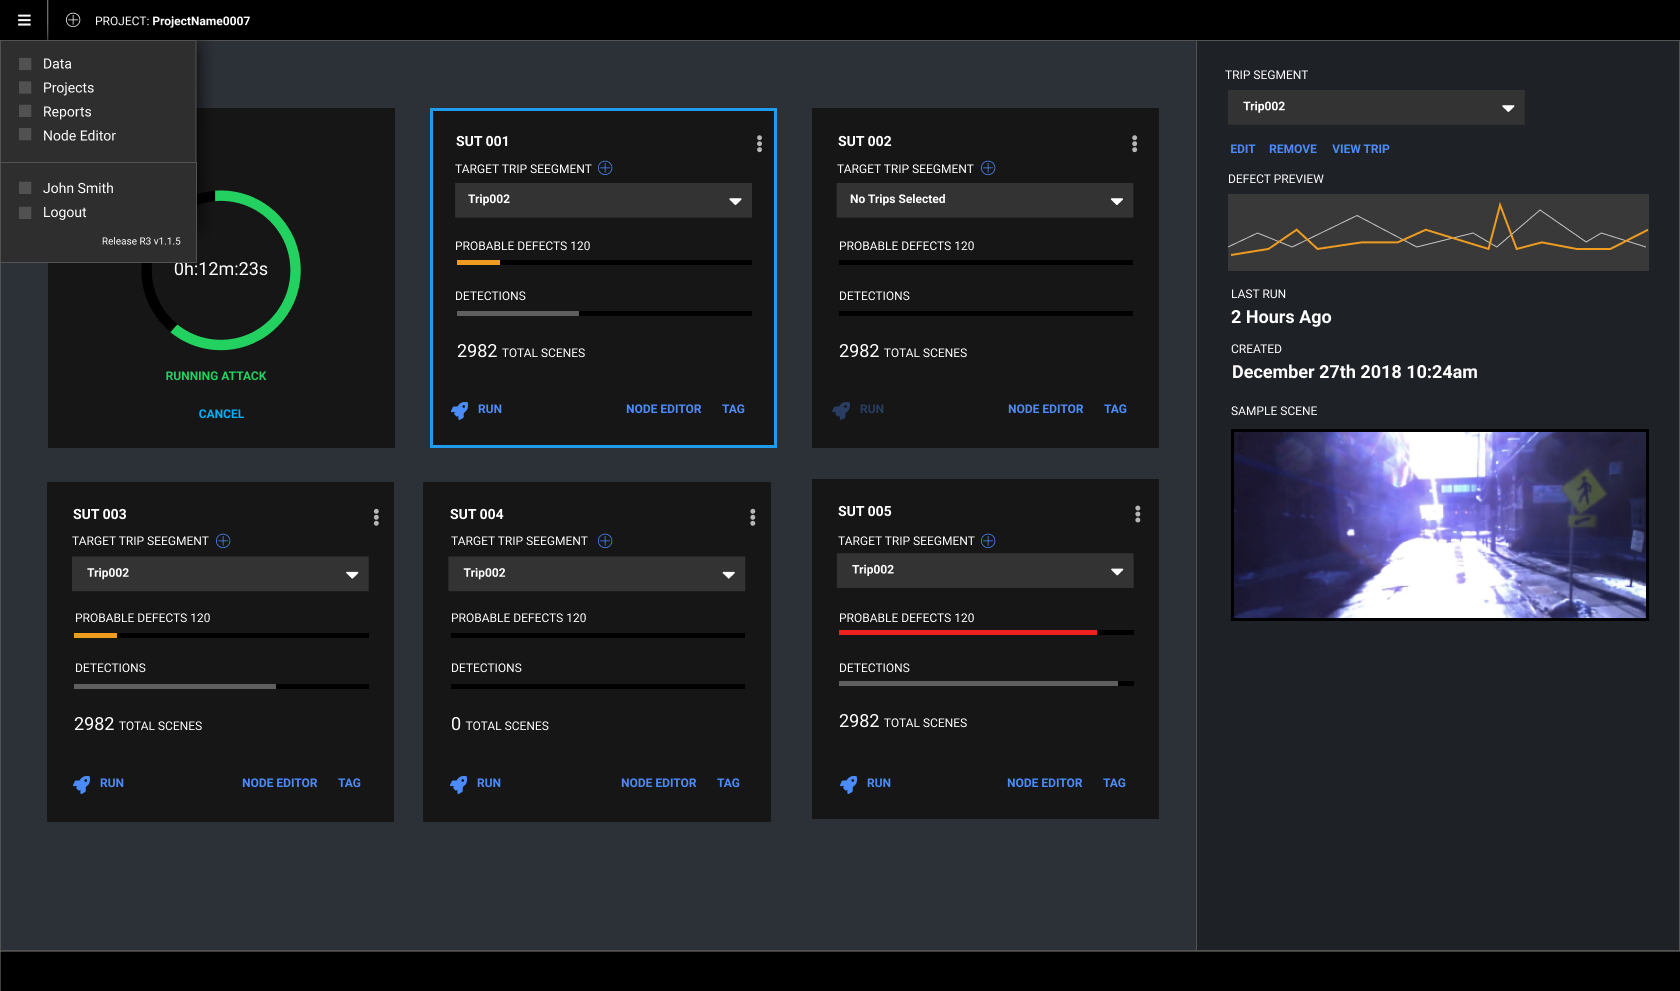The height and width of the screenshot is (991, 1680).
Task: Click the square icon next to Reports
Action: [x=26, y=112]
